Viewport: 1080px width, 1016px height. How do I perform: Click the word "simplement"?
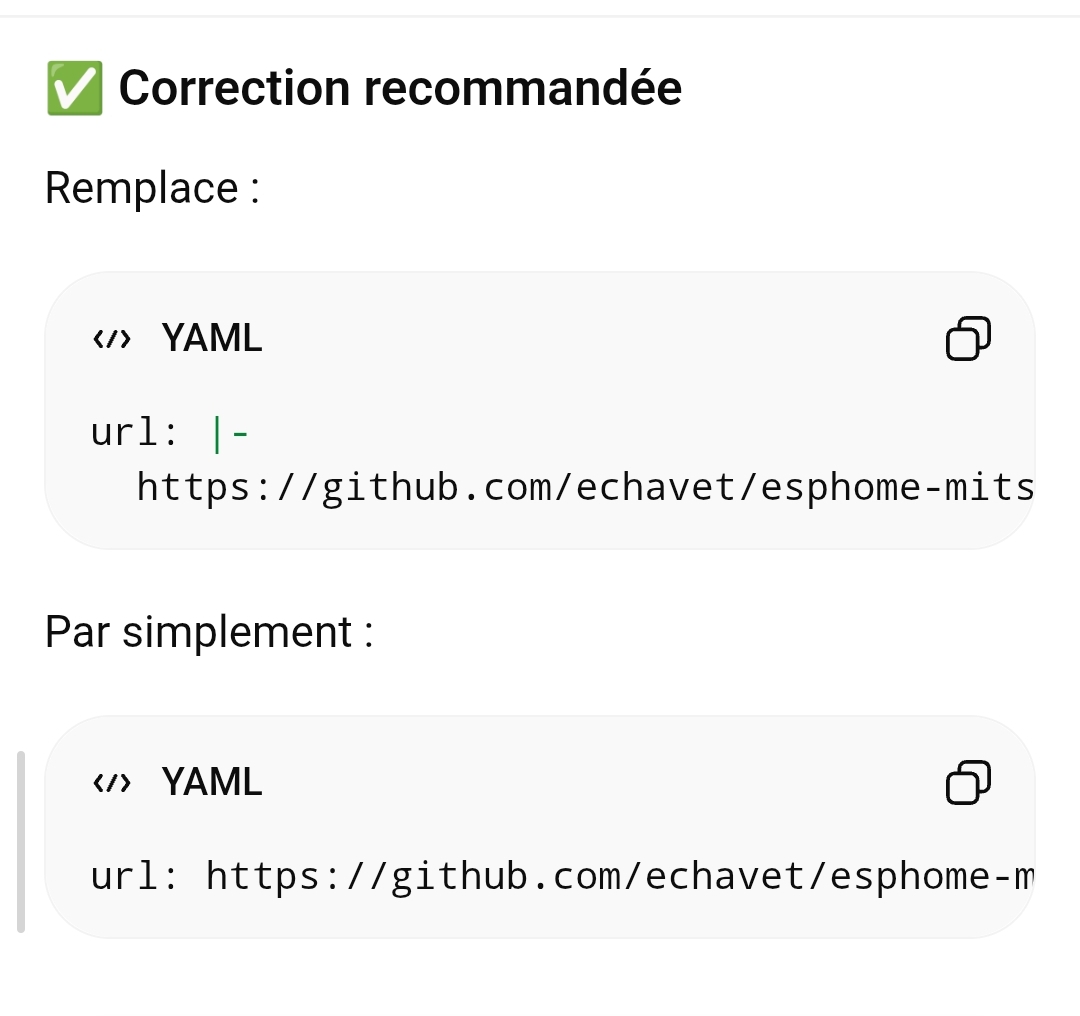tap(237, 632)
